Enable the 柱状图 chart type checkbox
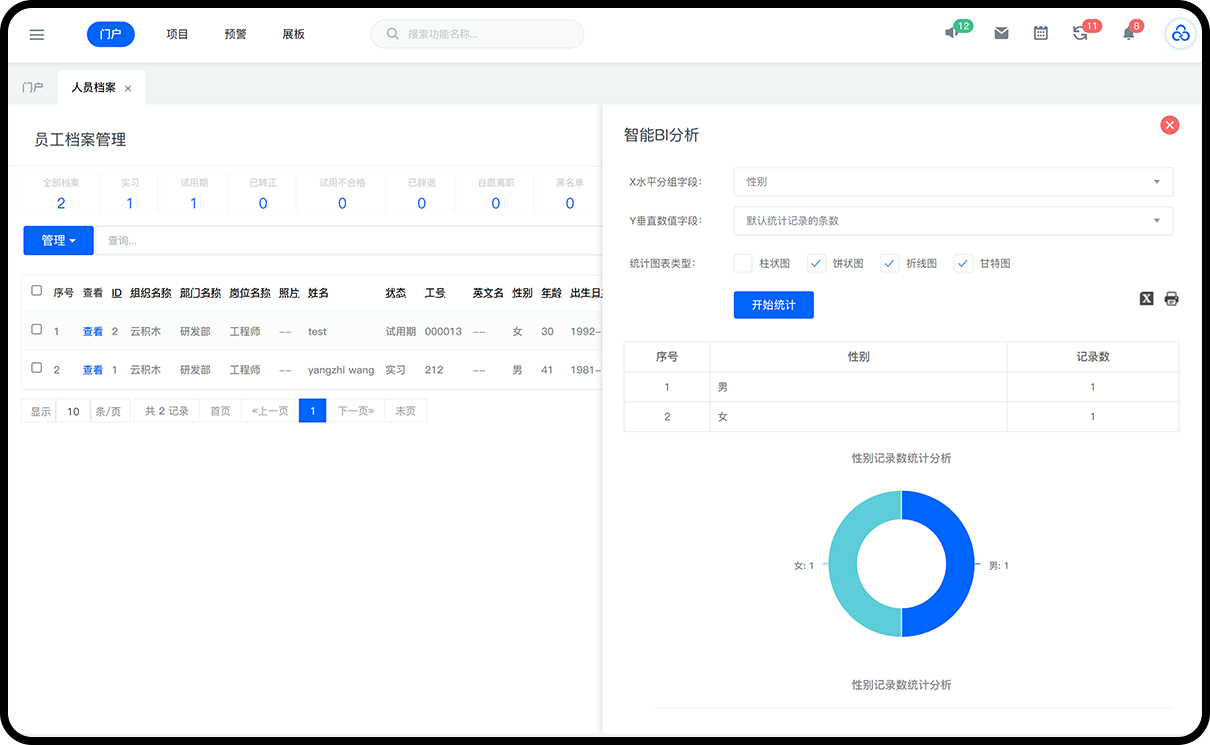Screen dimensions: 1210x745 pos(743,263)
